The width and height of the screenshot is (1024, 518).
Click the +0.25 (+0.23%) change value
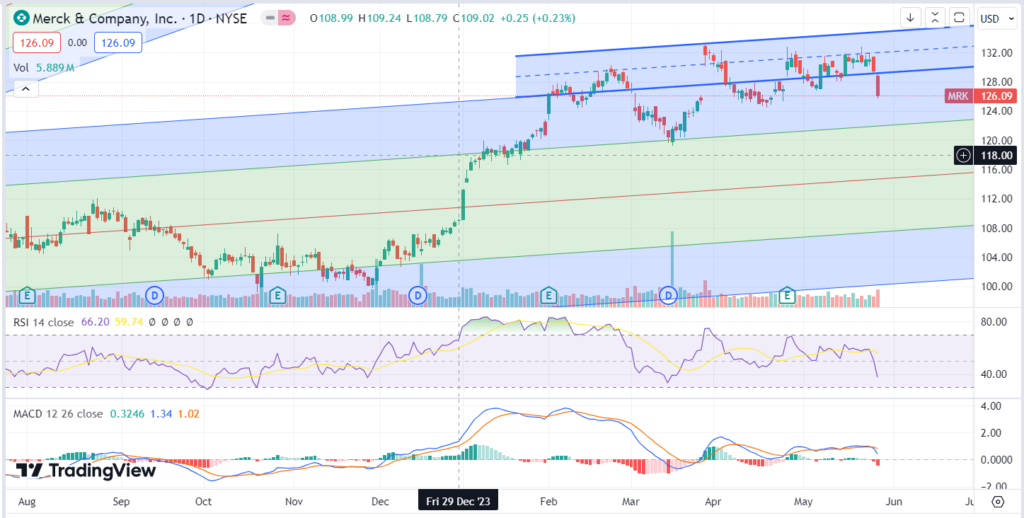(537, 18)
